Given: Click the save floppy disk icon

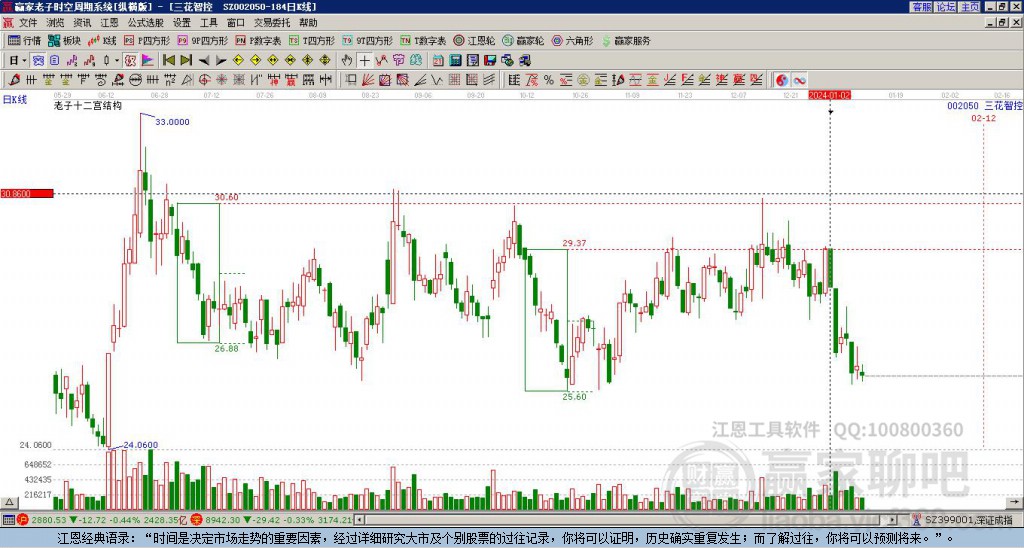Looking at the screenshot, I should (490, 61).
